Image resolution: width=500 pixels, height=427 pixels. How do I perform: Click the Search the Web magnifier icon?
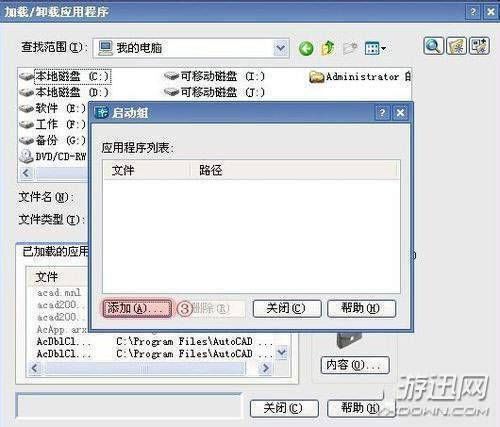point(433,46)
